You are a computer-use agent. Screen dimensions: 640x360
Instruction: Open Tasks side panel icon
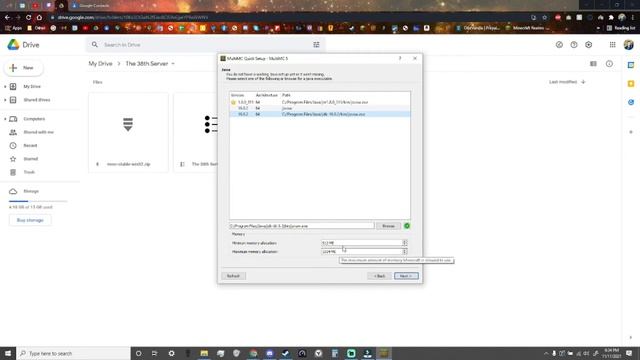tap(631, 102)
